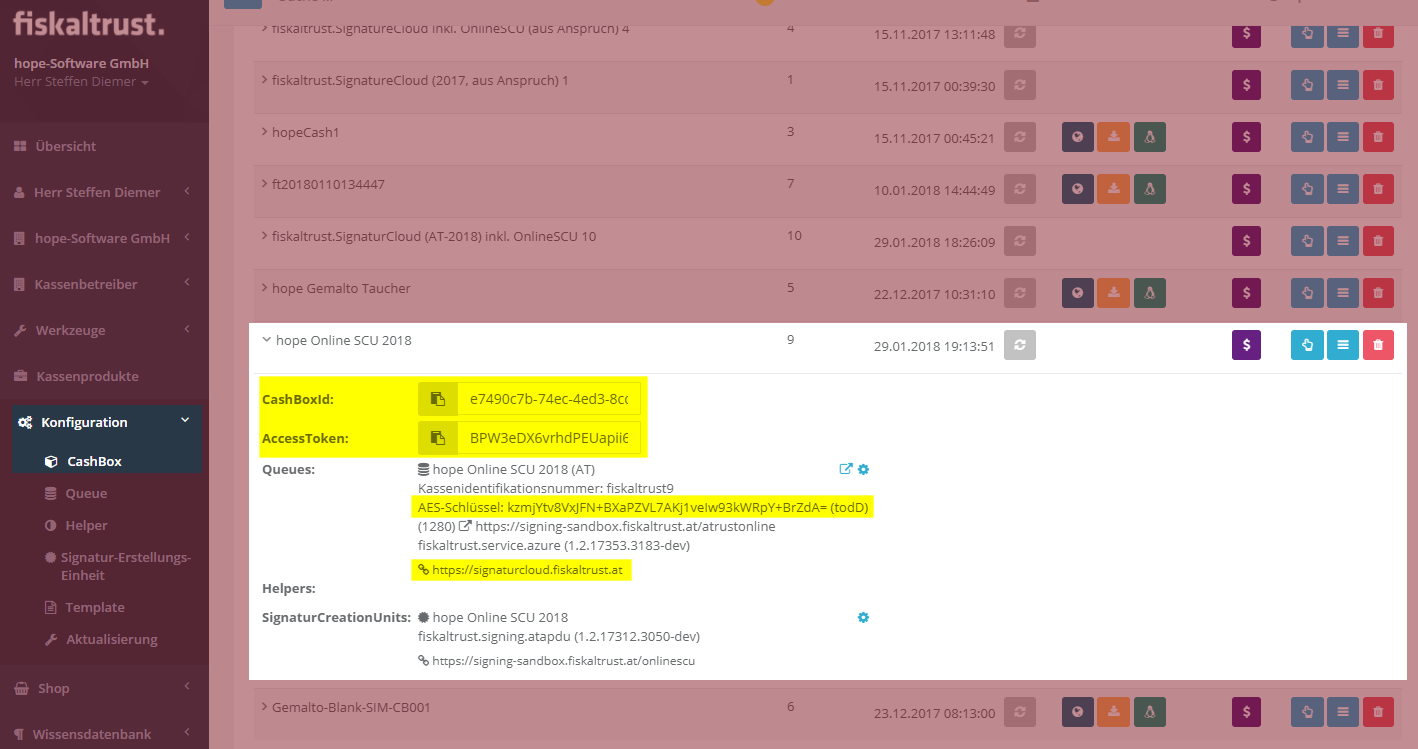Click dollar button for SignatureCloud (2017, aus Anspruch) 1
The height and width of the screenshot is (749, 1418).
tap(1246, 85)
